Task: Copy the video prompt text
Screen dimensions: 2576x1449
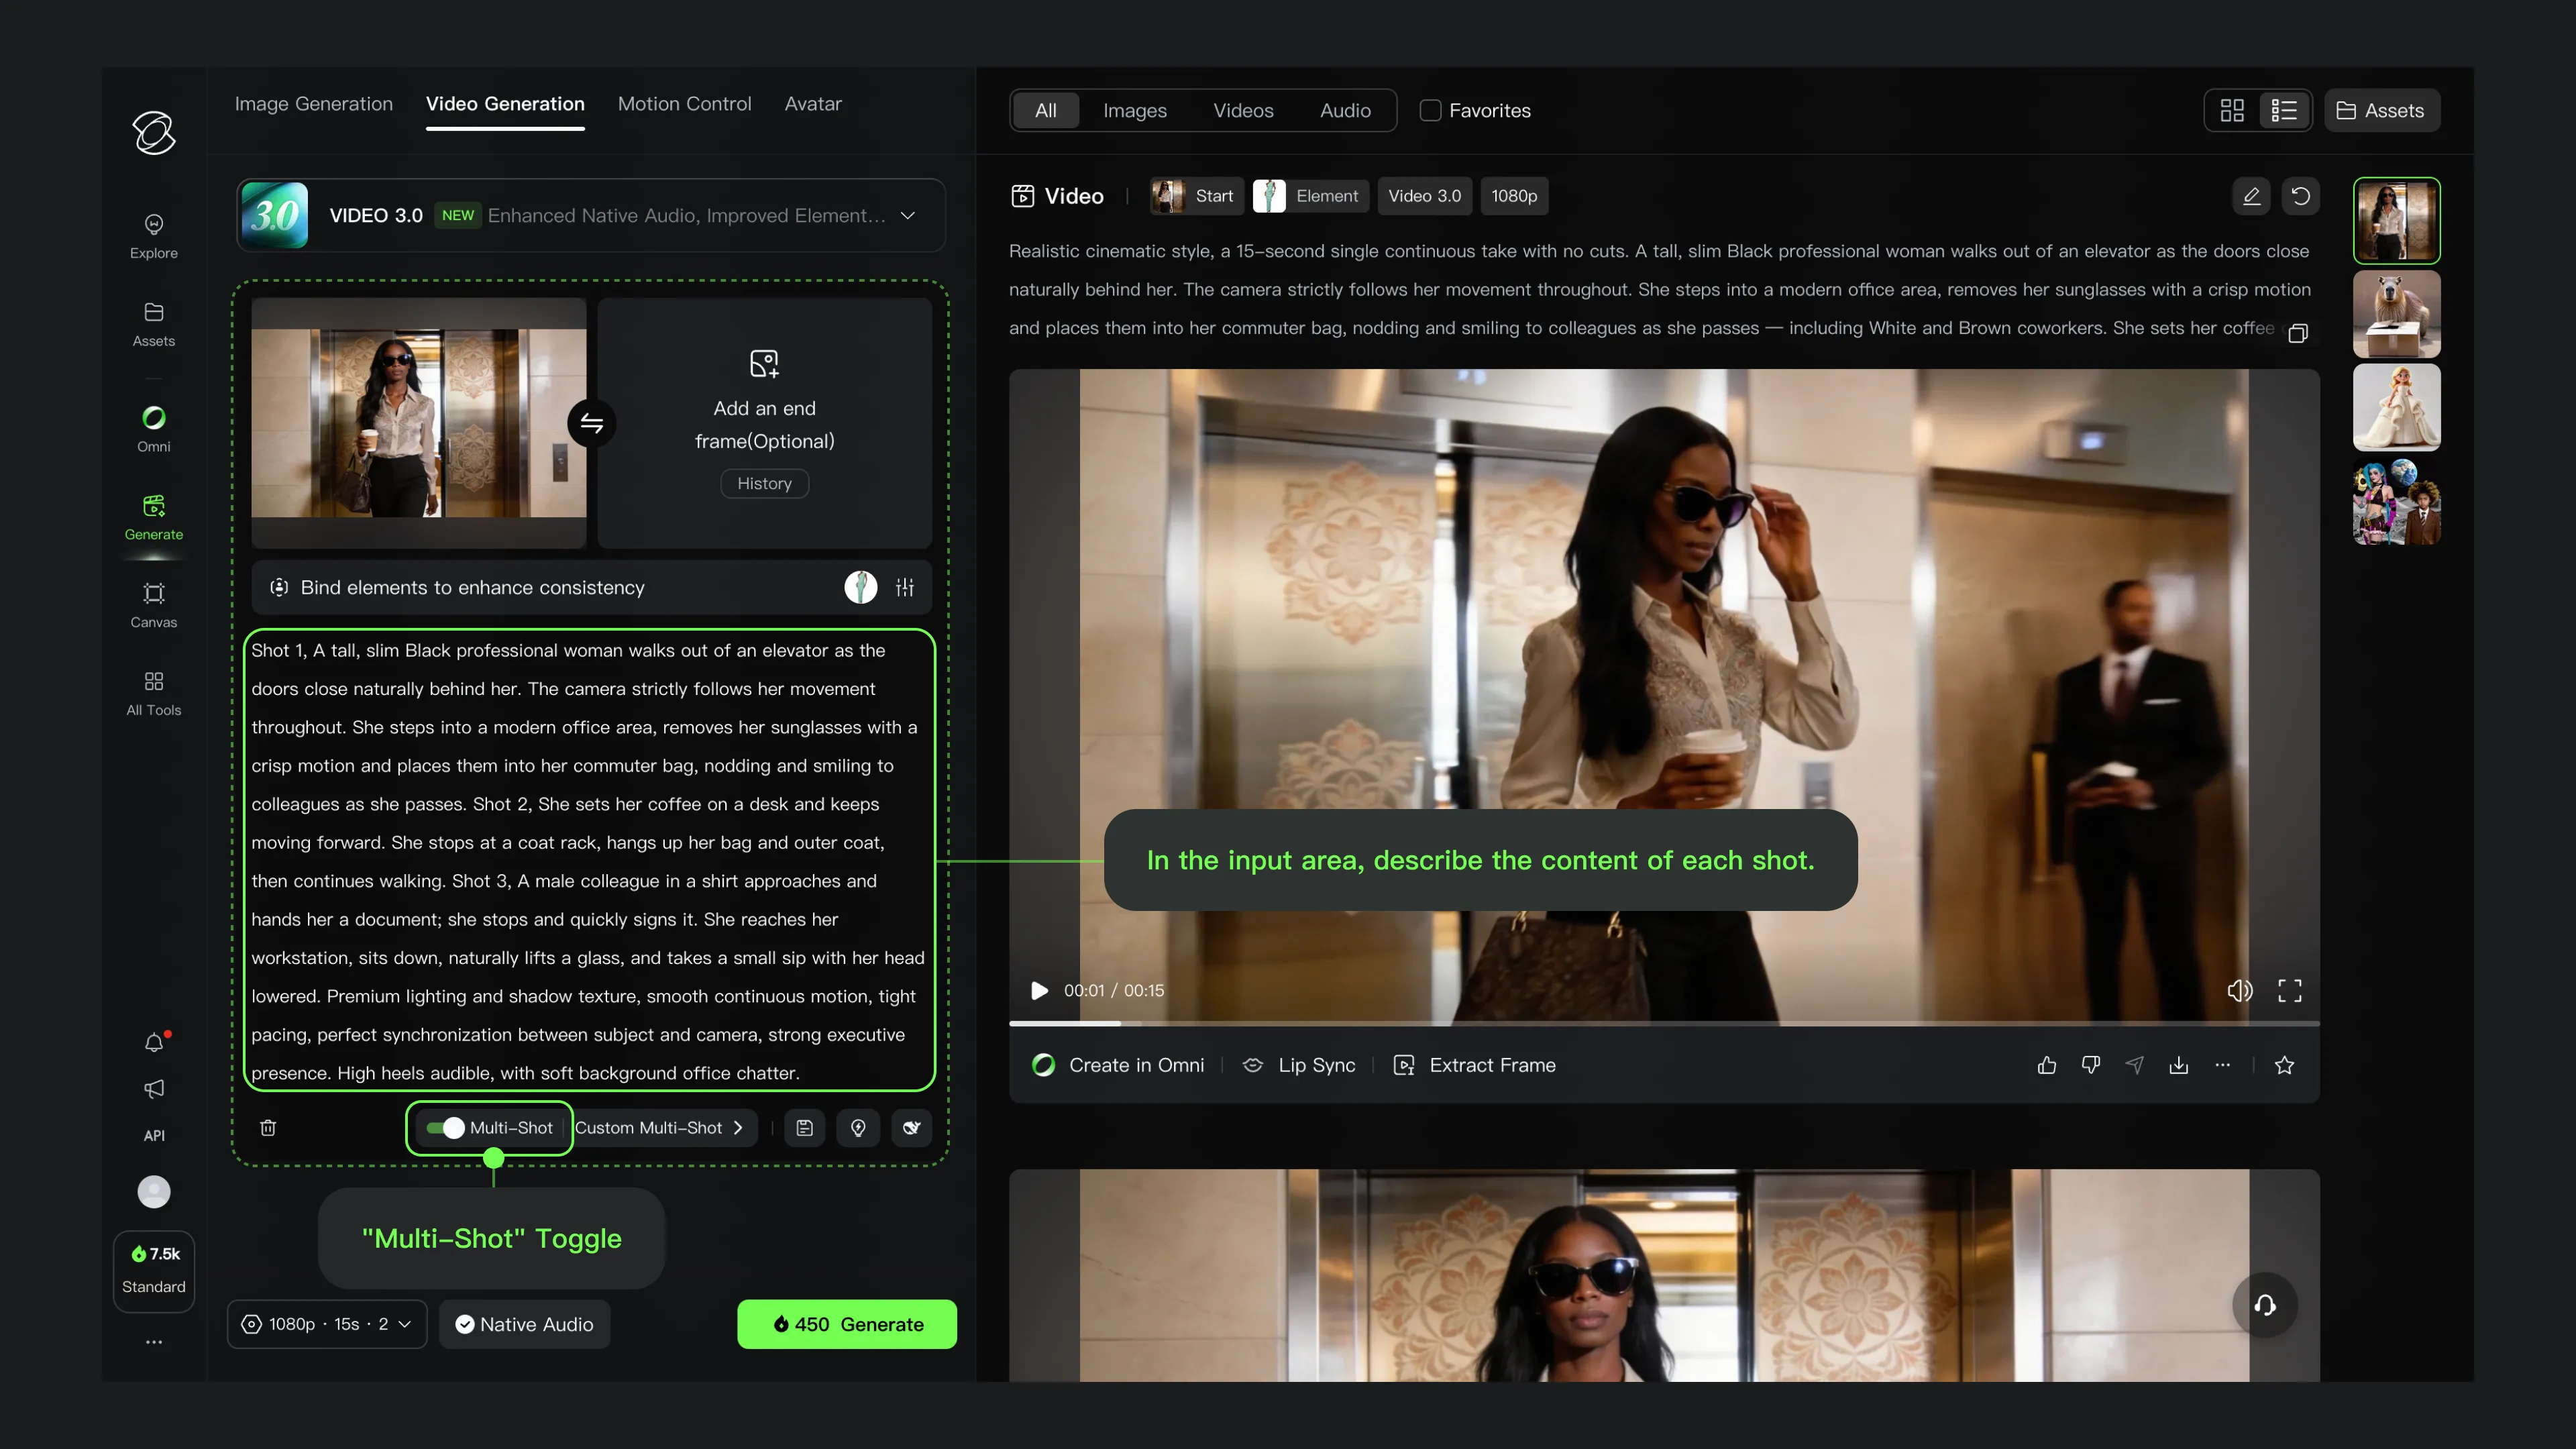Action: [2298, 333]
